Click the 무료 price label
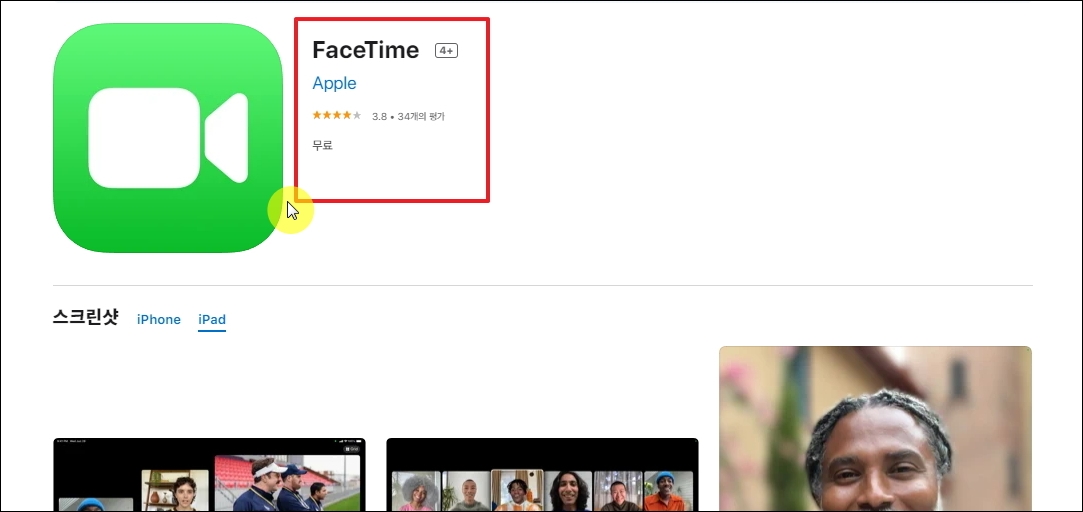 point(323,146)
